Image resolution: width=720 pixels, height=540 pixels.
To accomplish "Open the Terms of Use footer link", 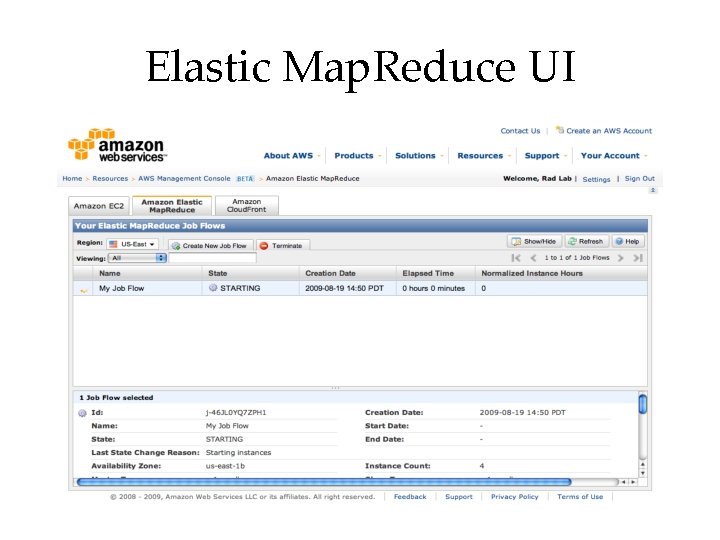I will point(580,497).
